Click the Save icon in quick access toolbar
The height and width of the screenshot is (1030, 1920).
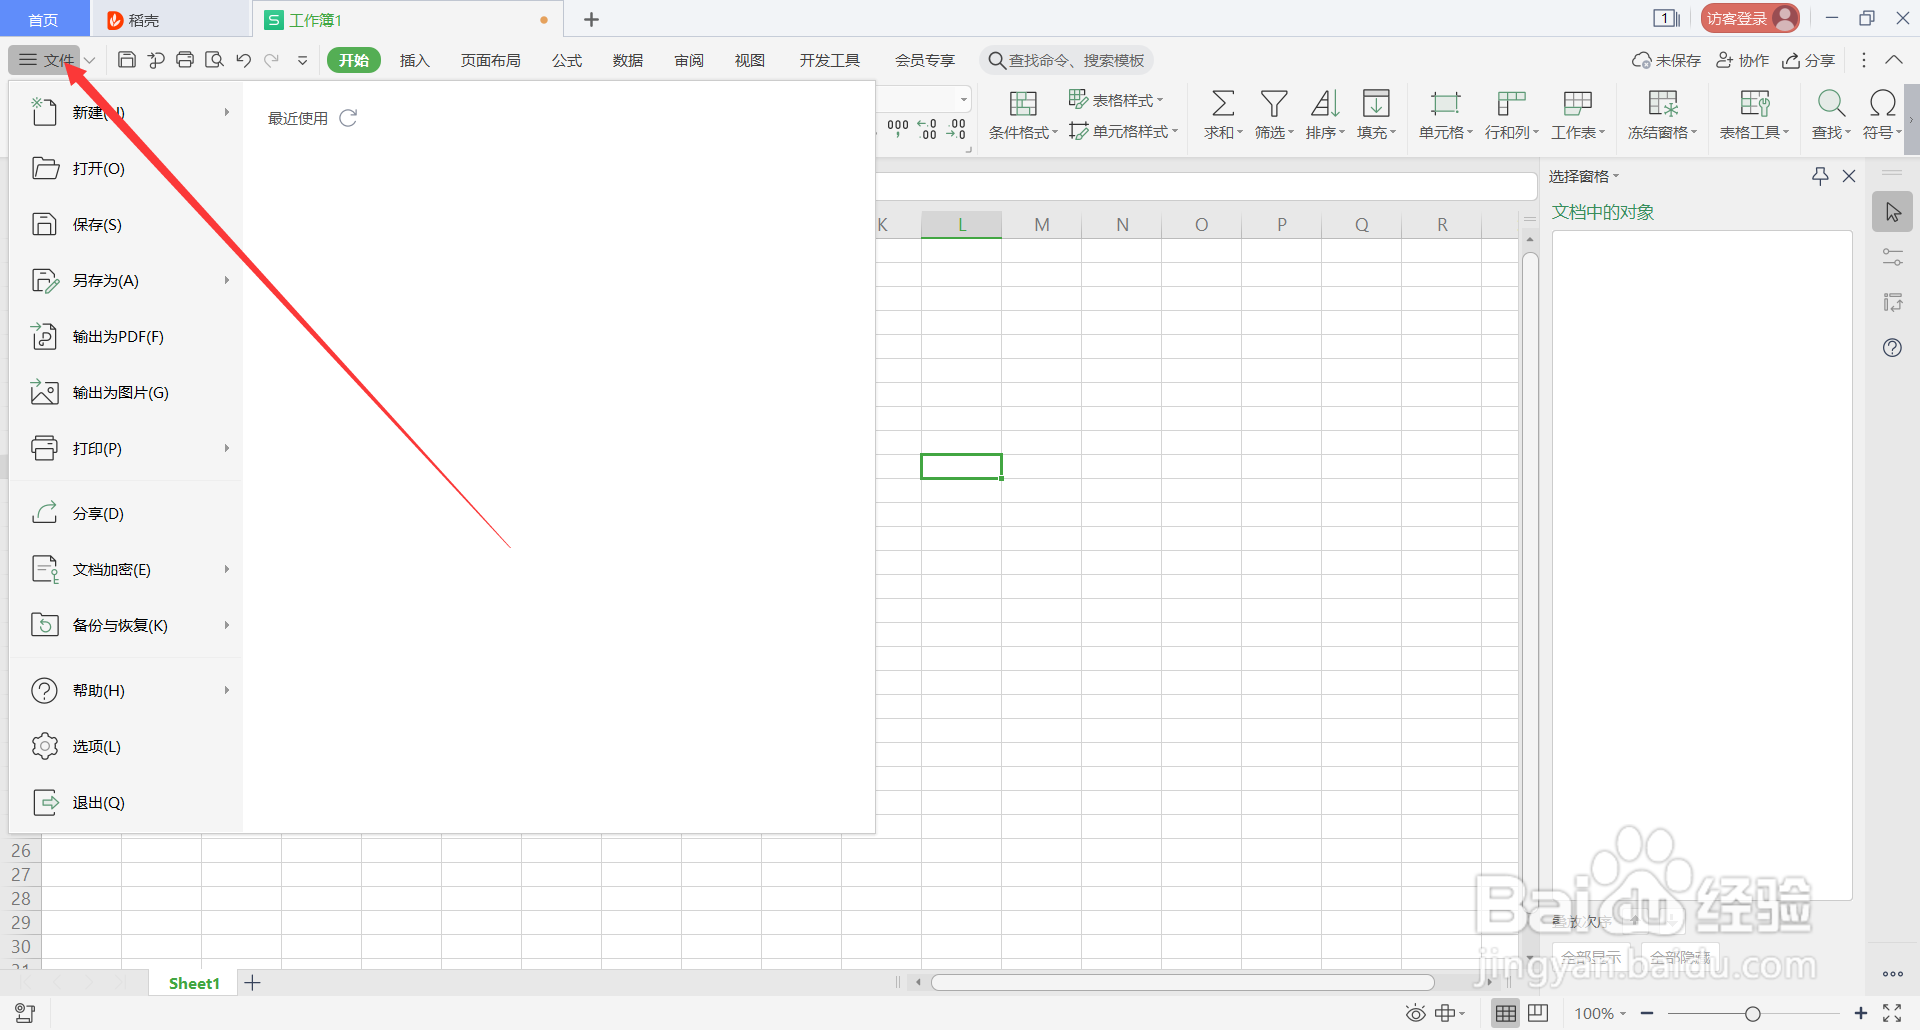pyautogui.click(x=126, y=60)
